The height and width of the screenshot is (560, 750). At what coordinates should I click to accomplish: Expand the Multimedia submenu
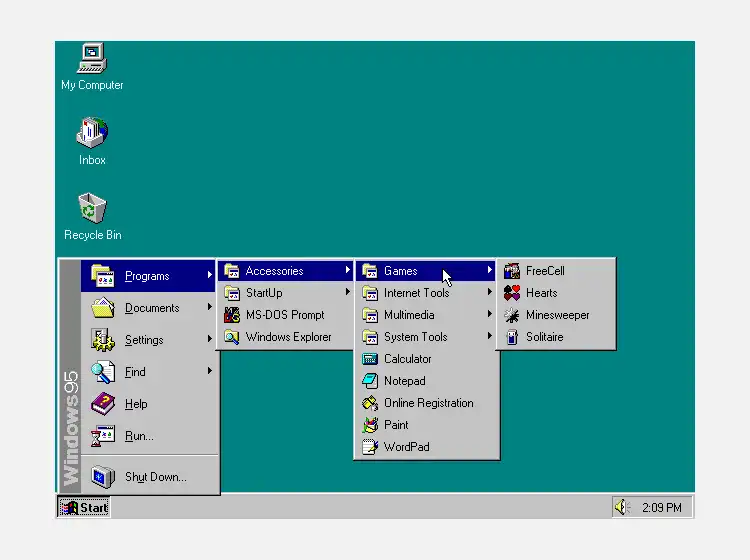pyautogui.click(x=426, y=315)
